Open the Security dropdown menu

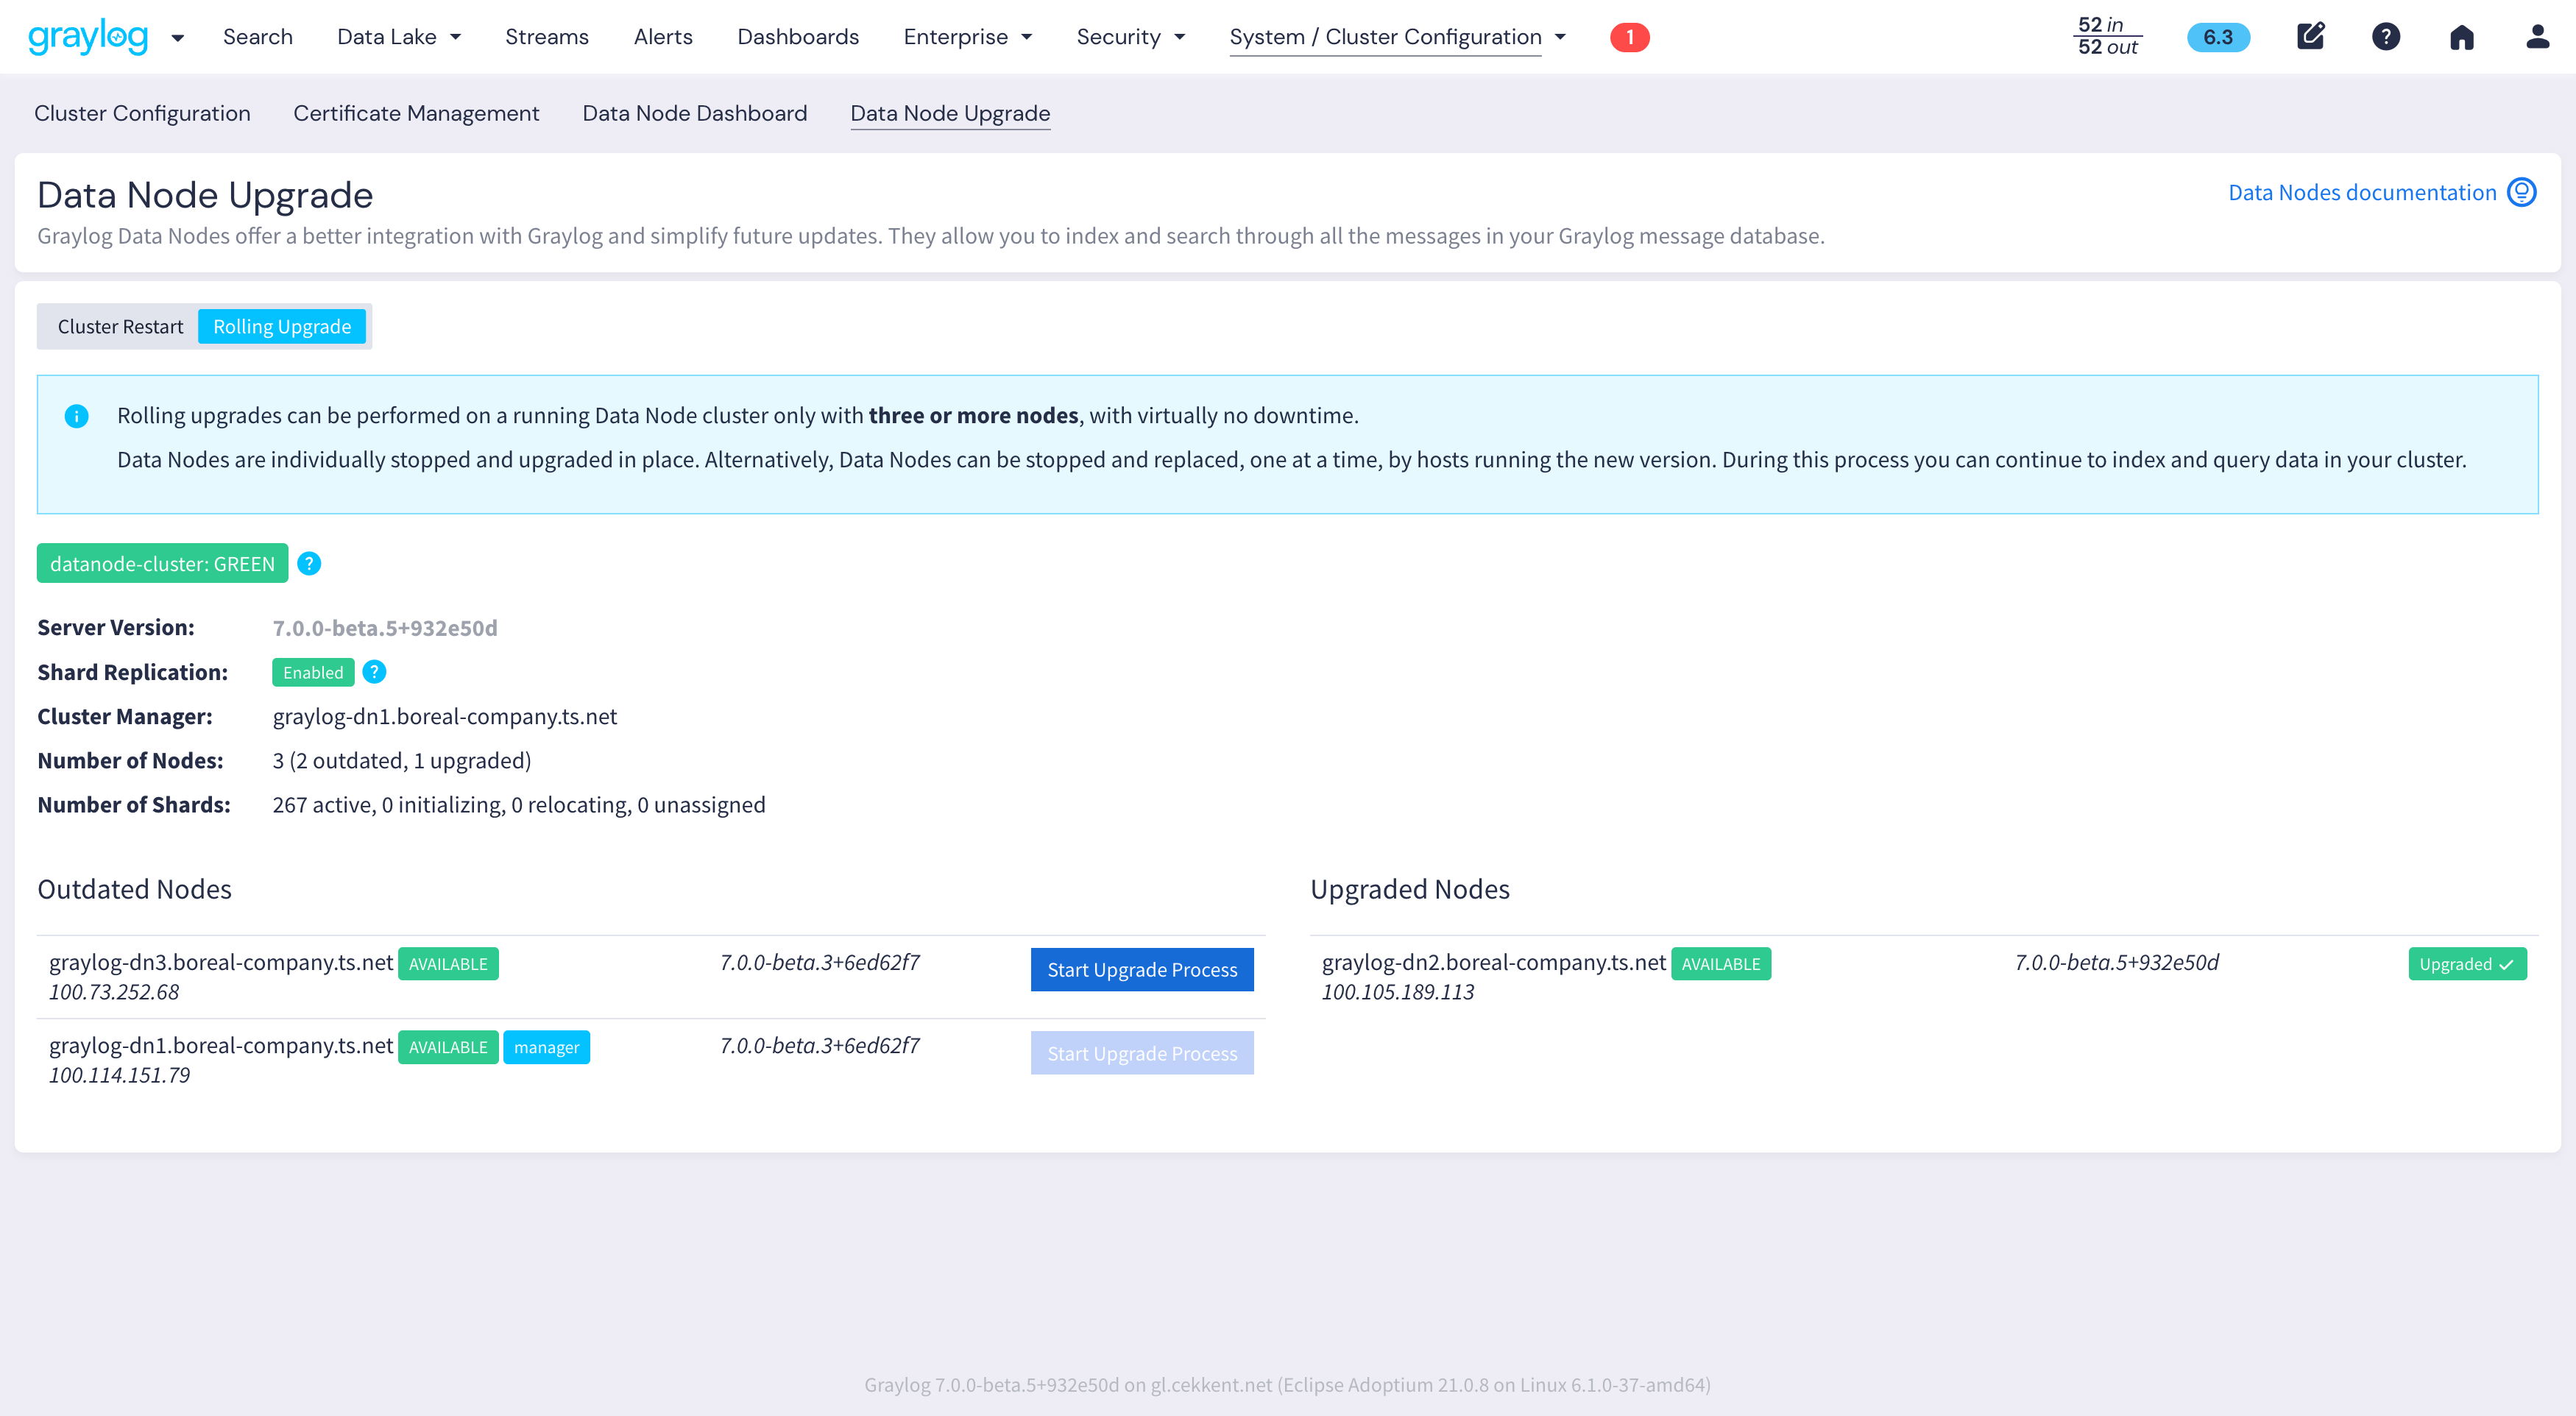[x=1130, y=37]
